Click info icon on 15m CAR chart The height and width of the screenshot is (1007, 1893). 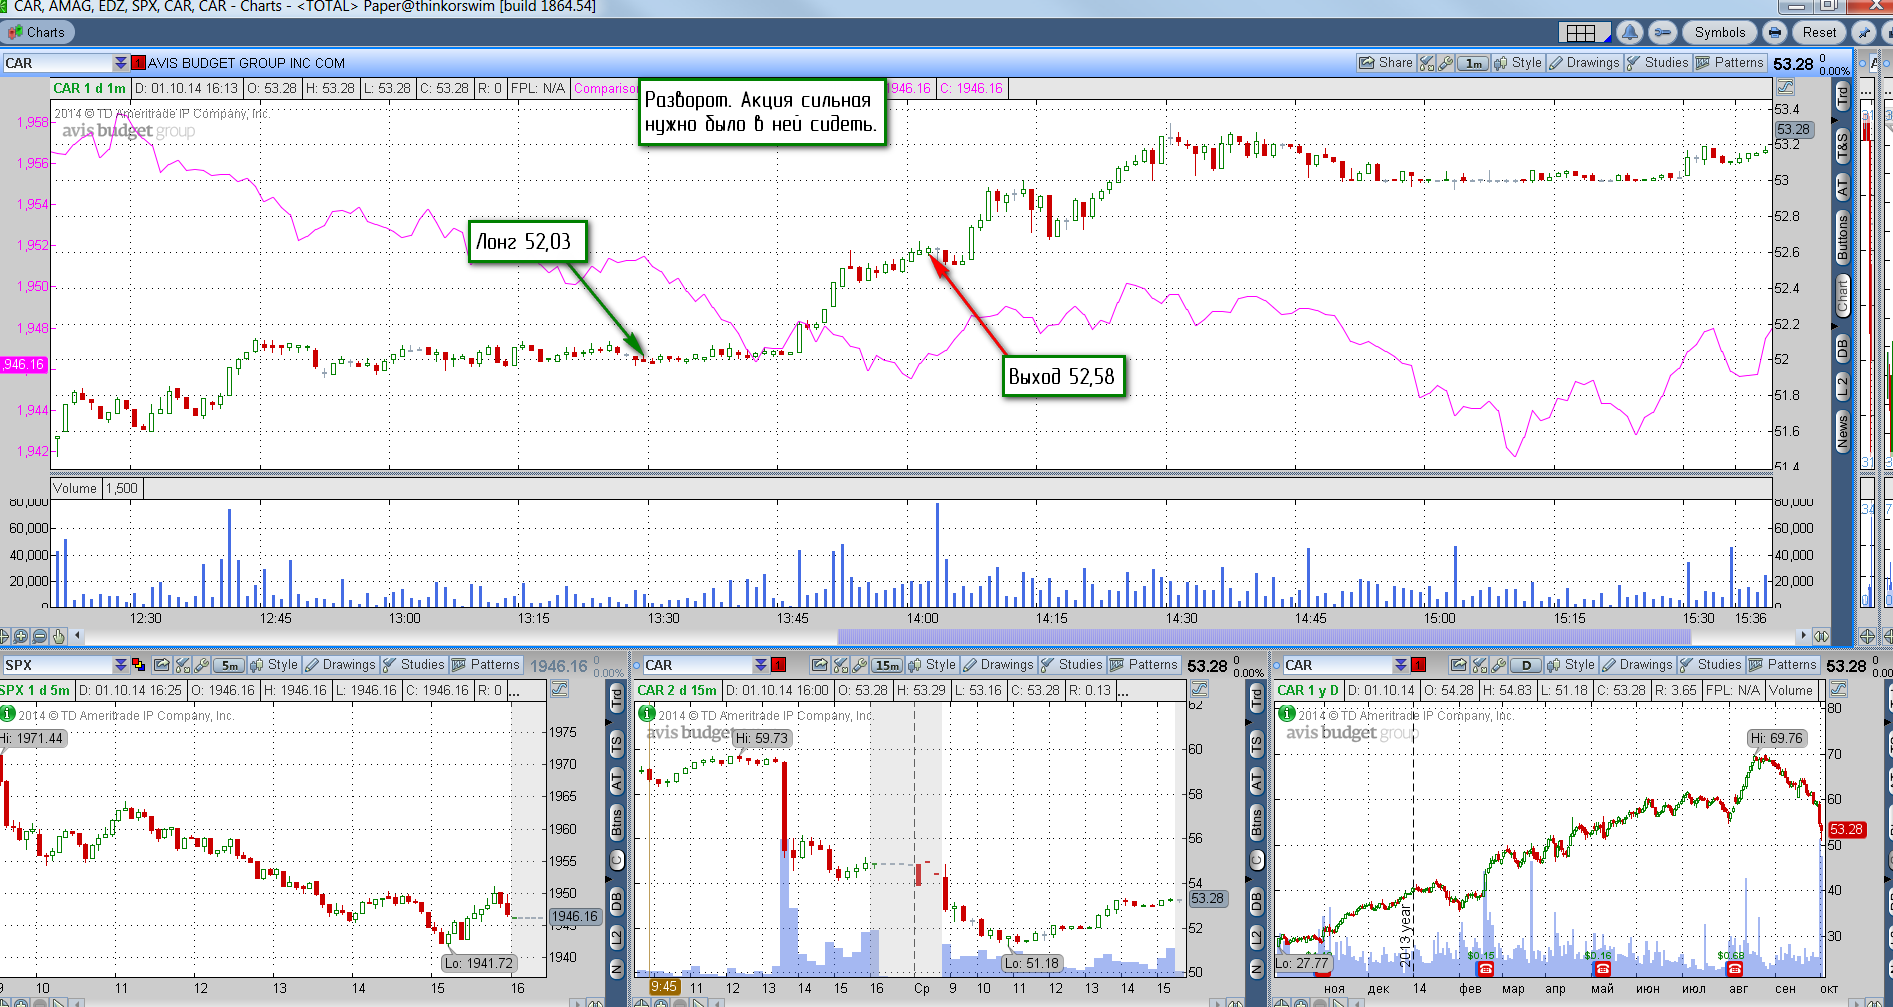click(647, 714)
